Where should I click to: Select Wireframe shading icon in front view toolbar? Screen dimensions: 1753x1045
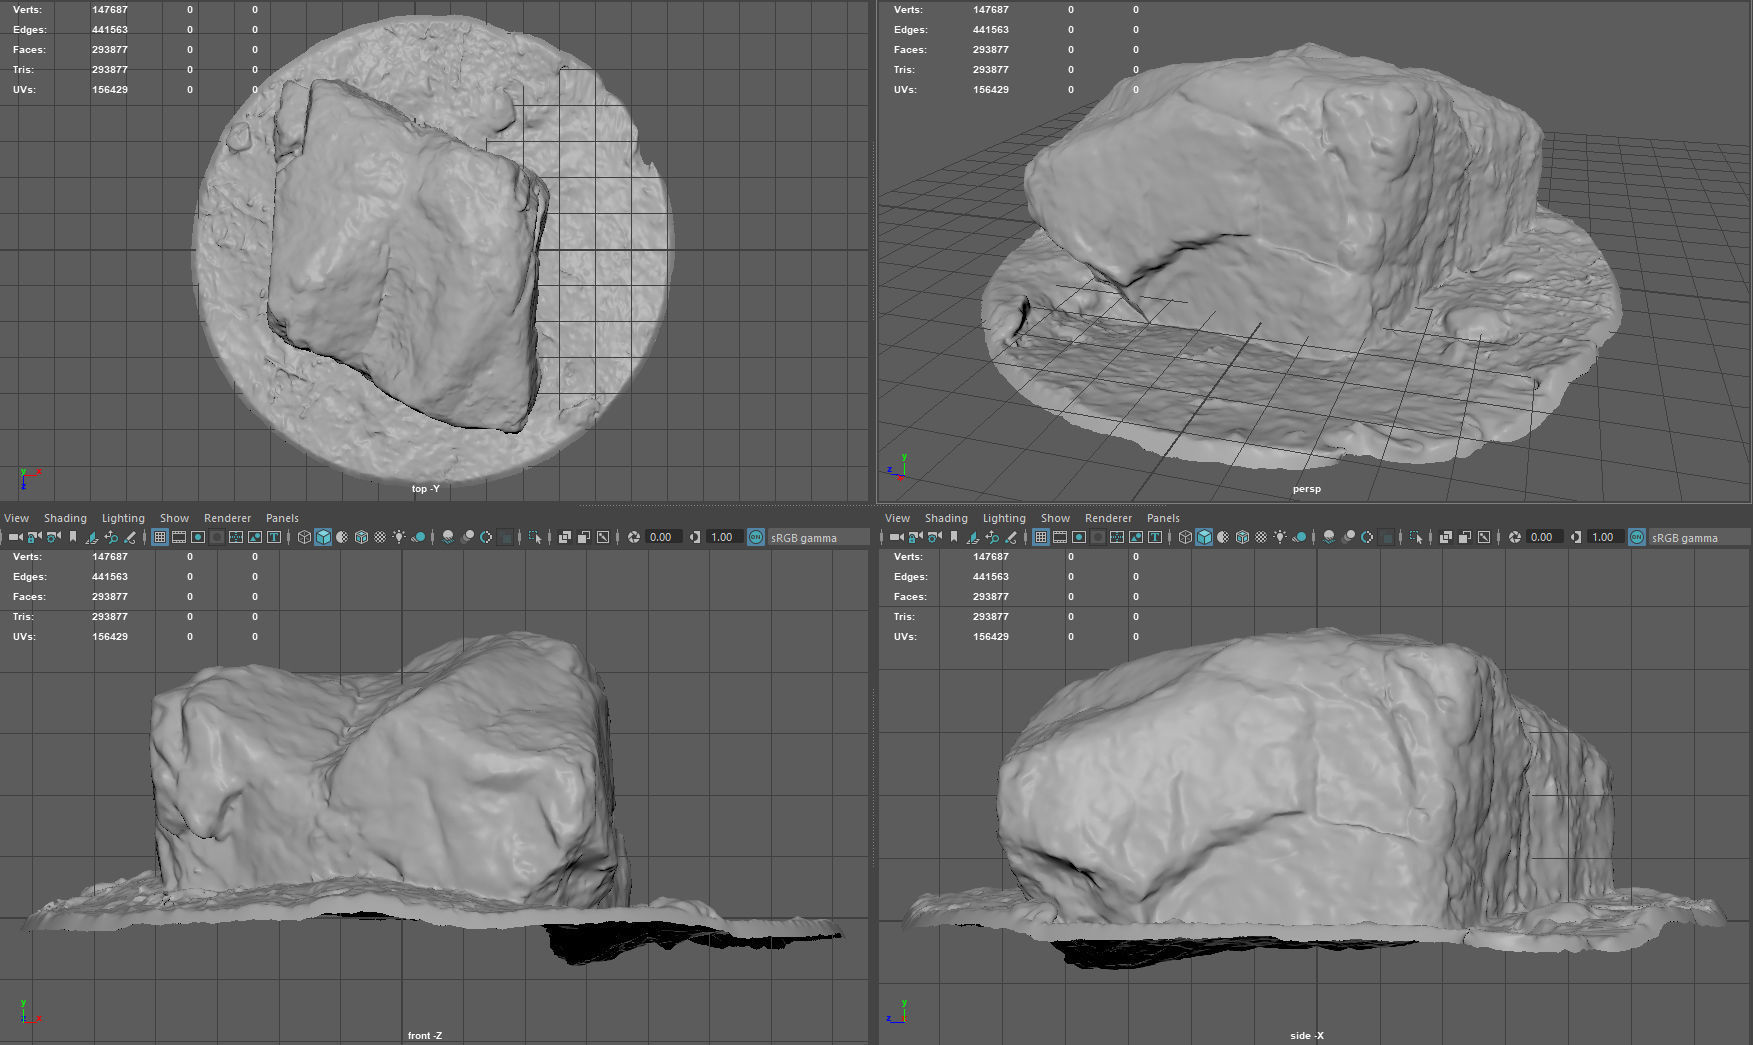click(304, 537)
